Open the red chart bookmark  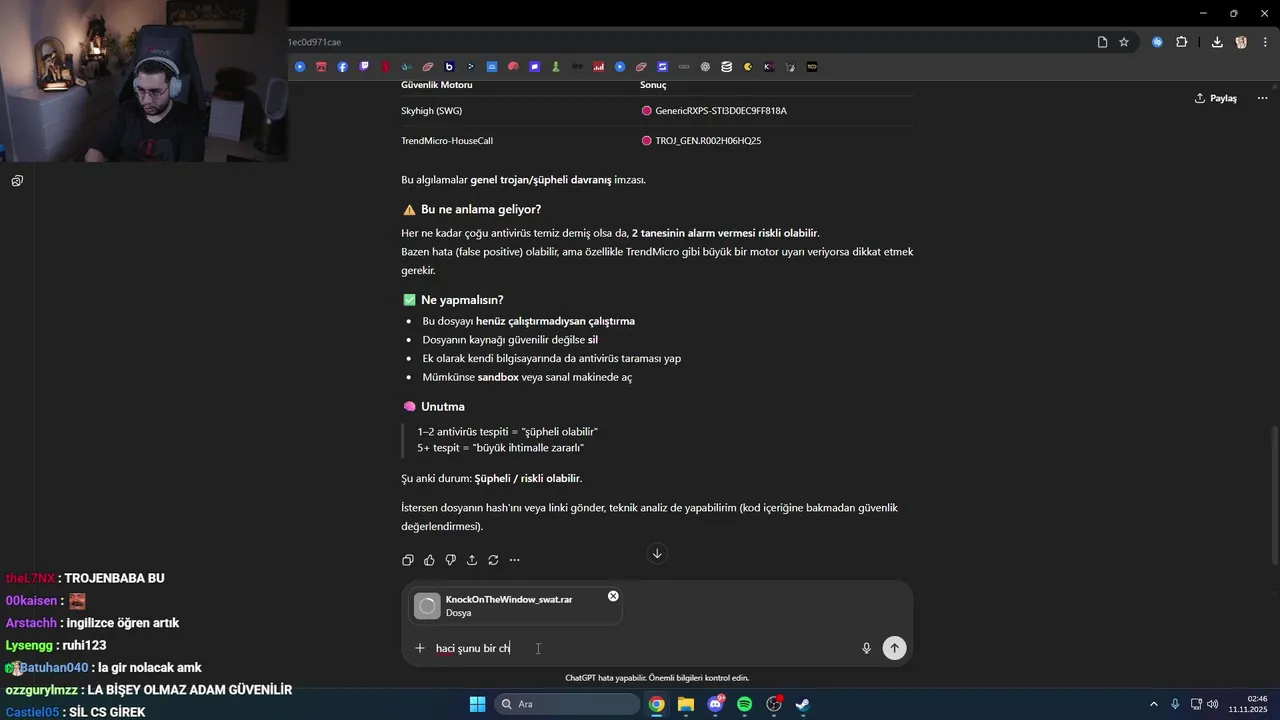[x=599, y=67]
